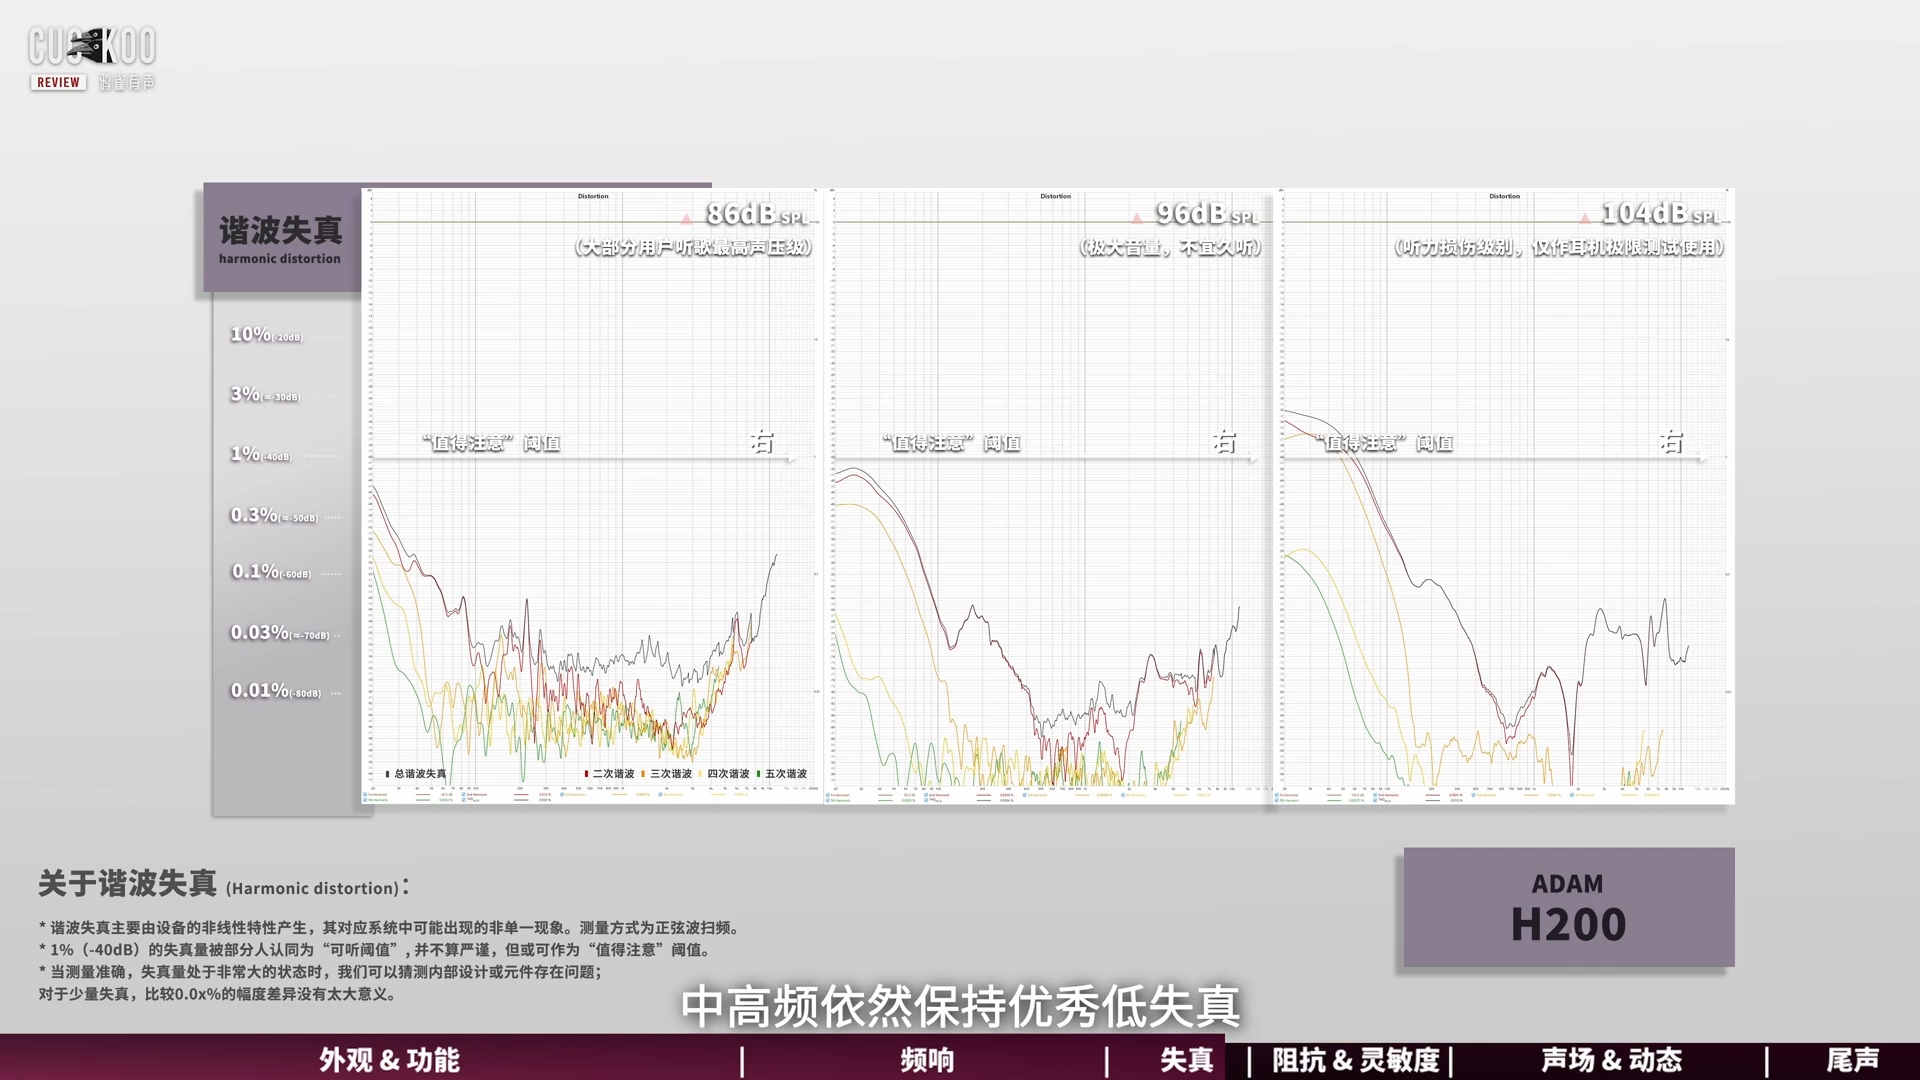Click the 谐波失真 harmonic distortion header panel

[x=281, y=239]
